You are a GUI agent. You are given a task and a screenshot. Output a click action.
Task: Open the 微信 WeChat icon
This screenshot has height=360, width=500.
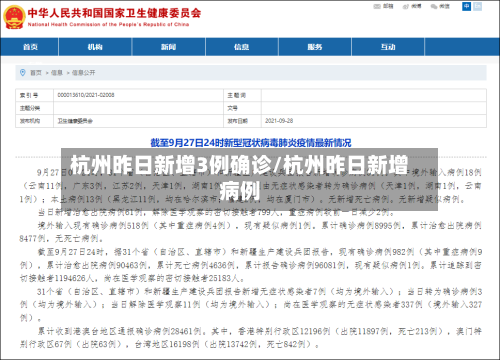(434, 6)
